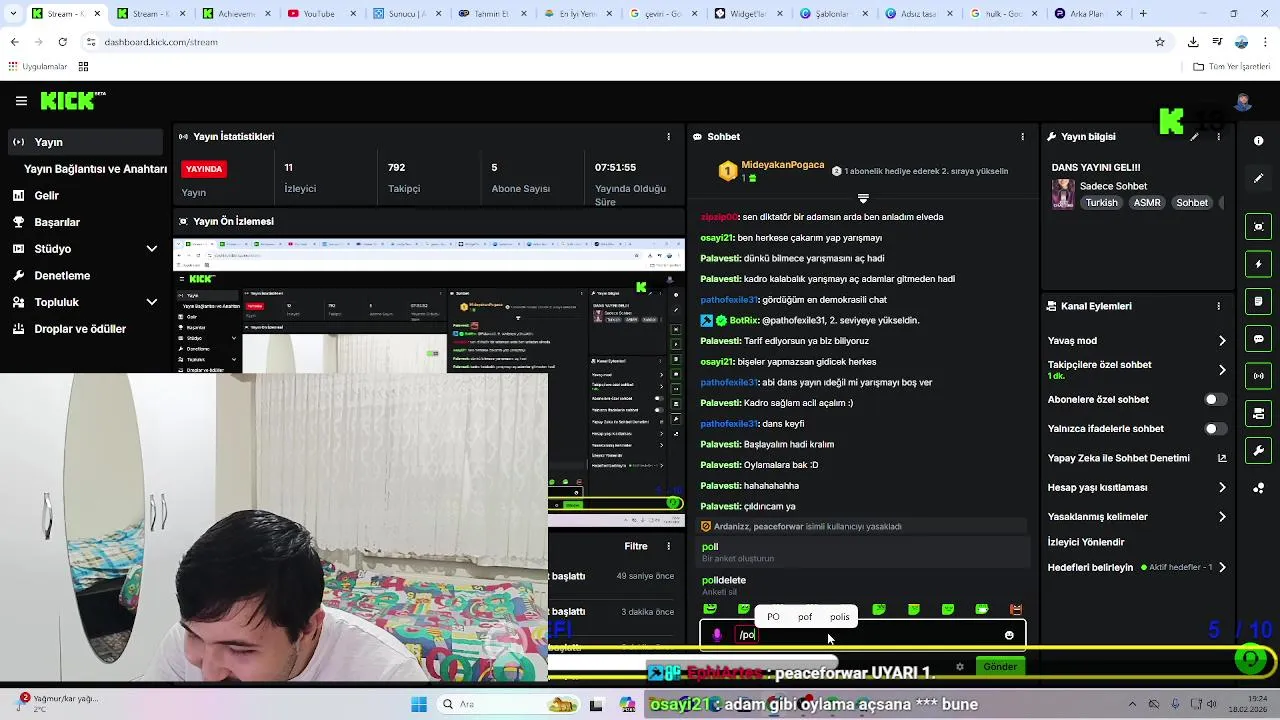Open Windows Start menu
The image size is (1280, 720).
(x=419, y=705)
